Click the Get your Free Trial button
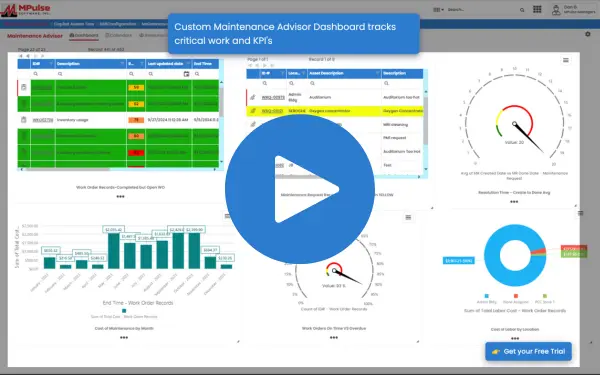Viewport: 600px width, 375px height. [528, 351]
